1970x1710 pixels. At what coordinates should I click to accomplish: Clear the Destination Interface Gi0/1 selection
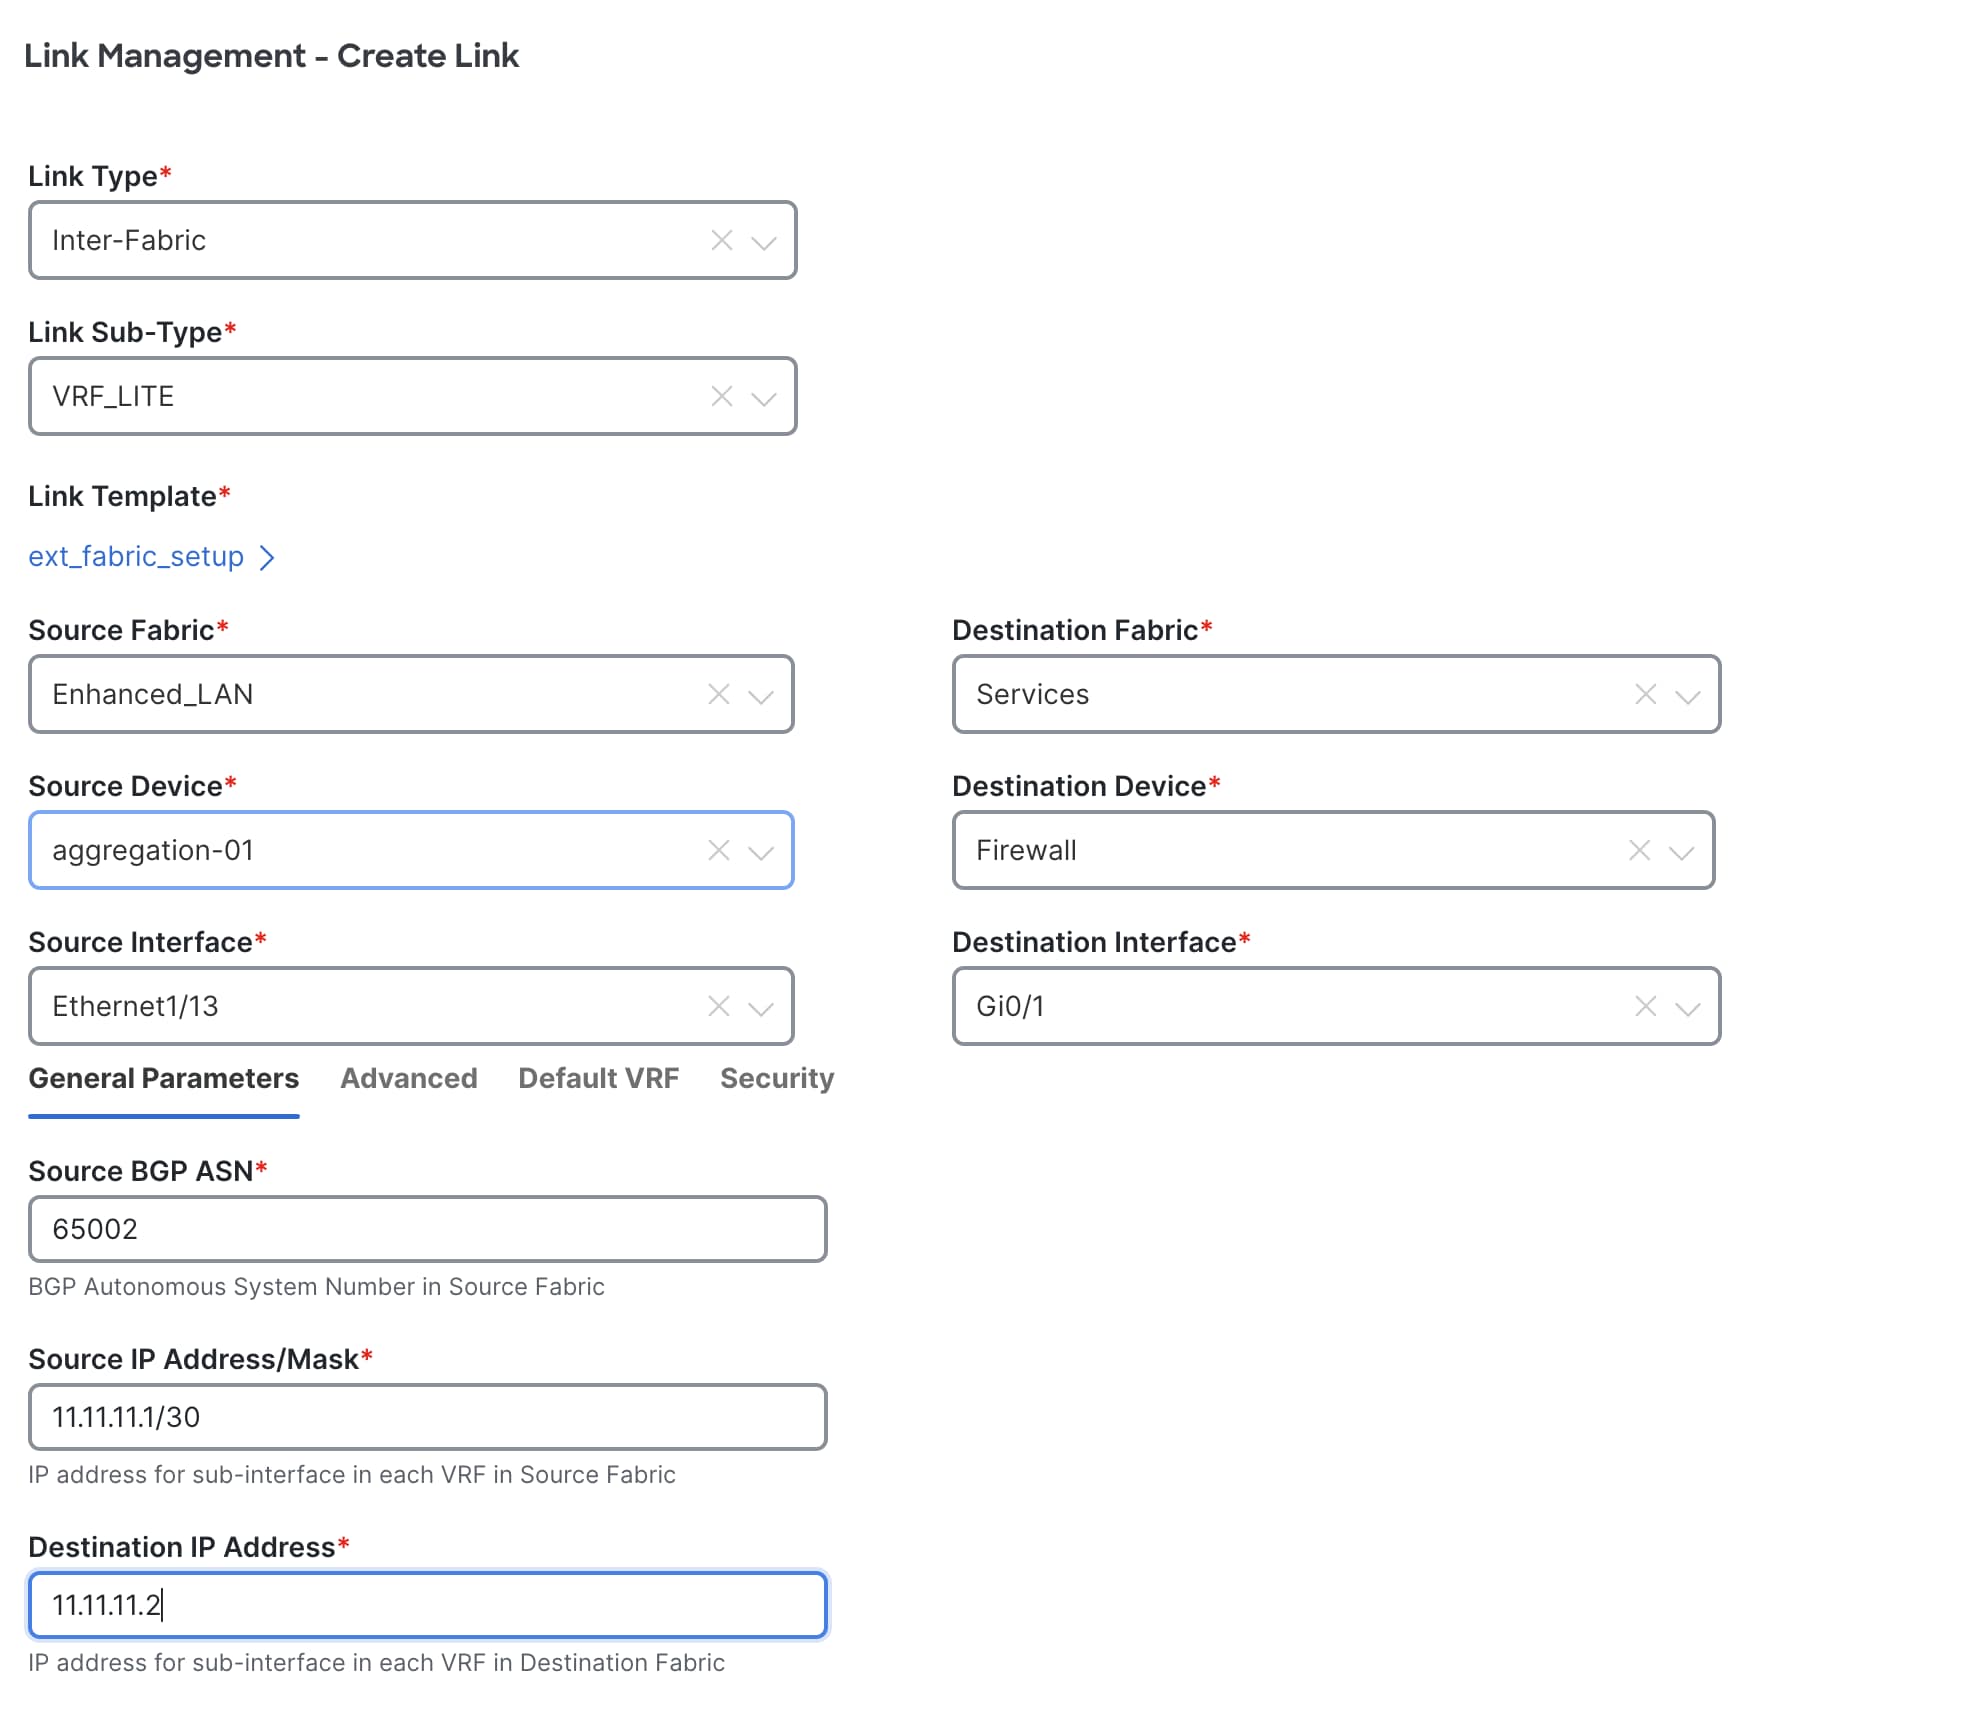pyautogui.click(x=1645, y=1006)
